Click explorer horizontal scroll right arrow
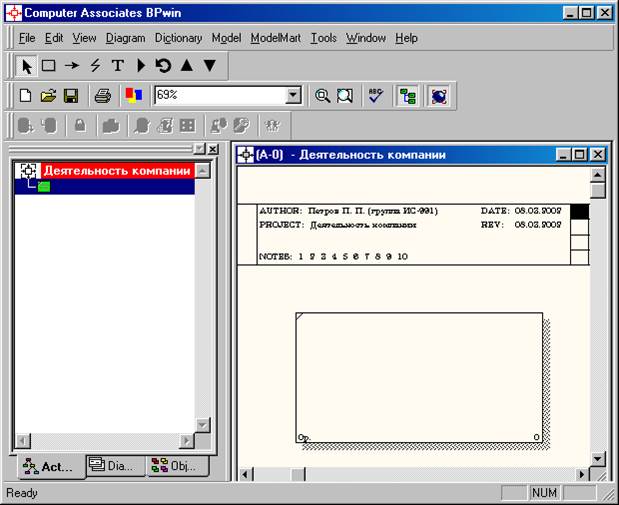Viewport: 619px width, 505px height. coord(187,441)
